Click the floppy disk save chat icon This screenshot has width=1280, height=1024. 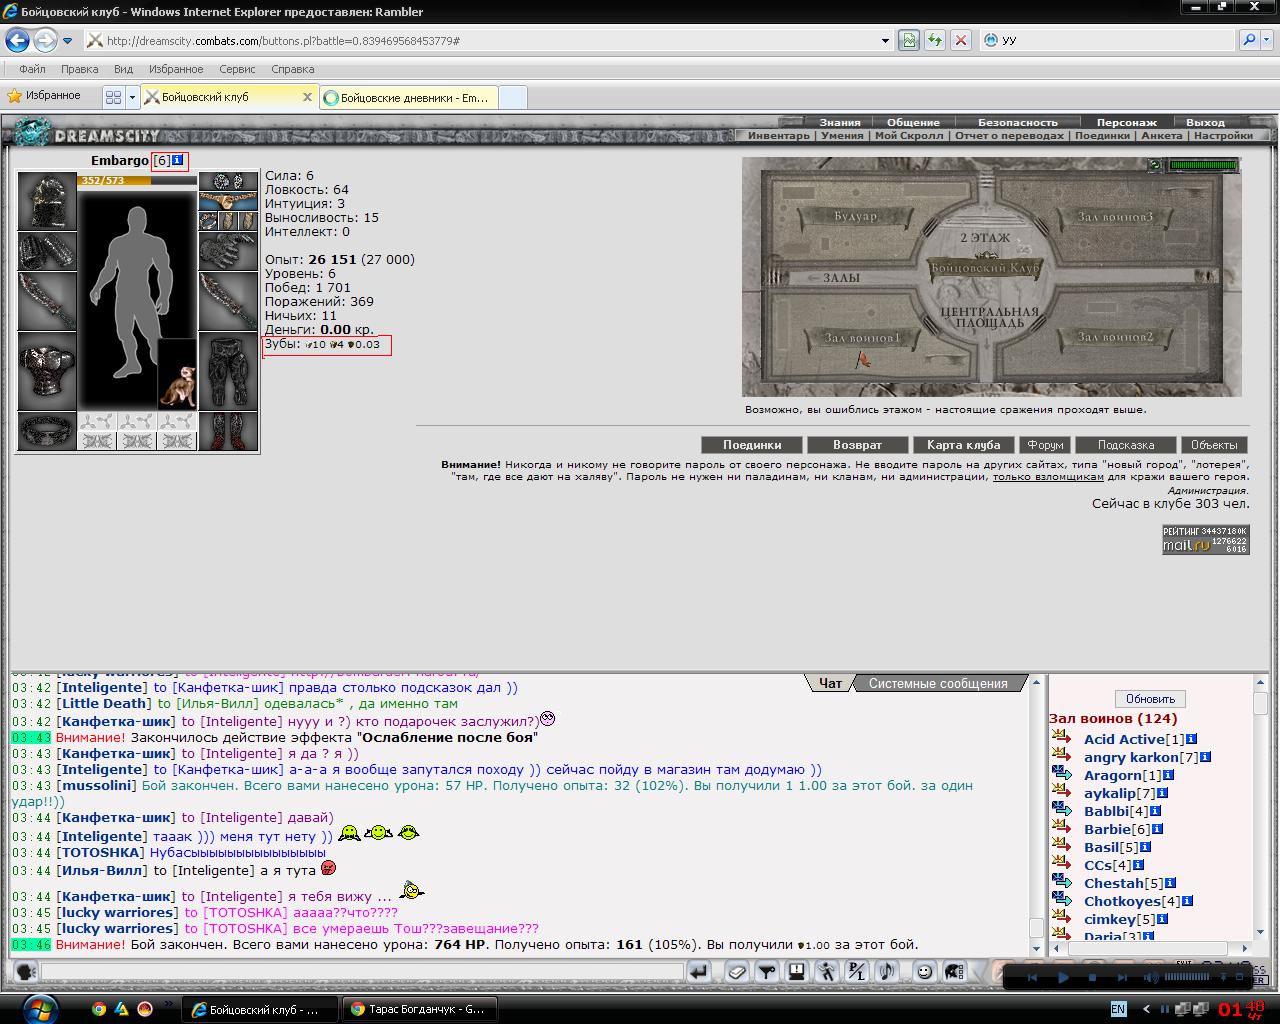click(x=797, y=971)
